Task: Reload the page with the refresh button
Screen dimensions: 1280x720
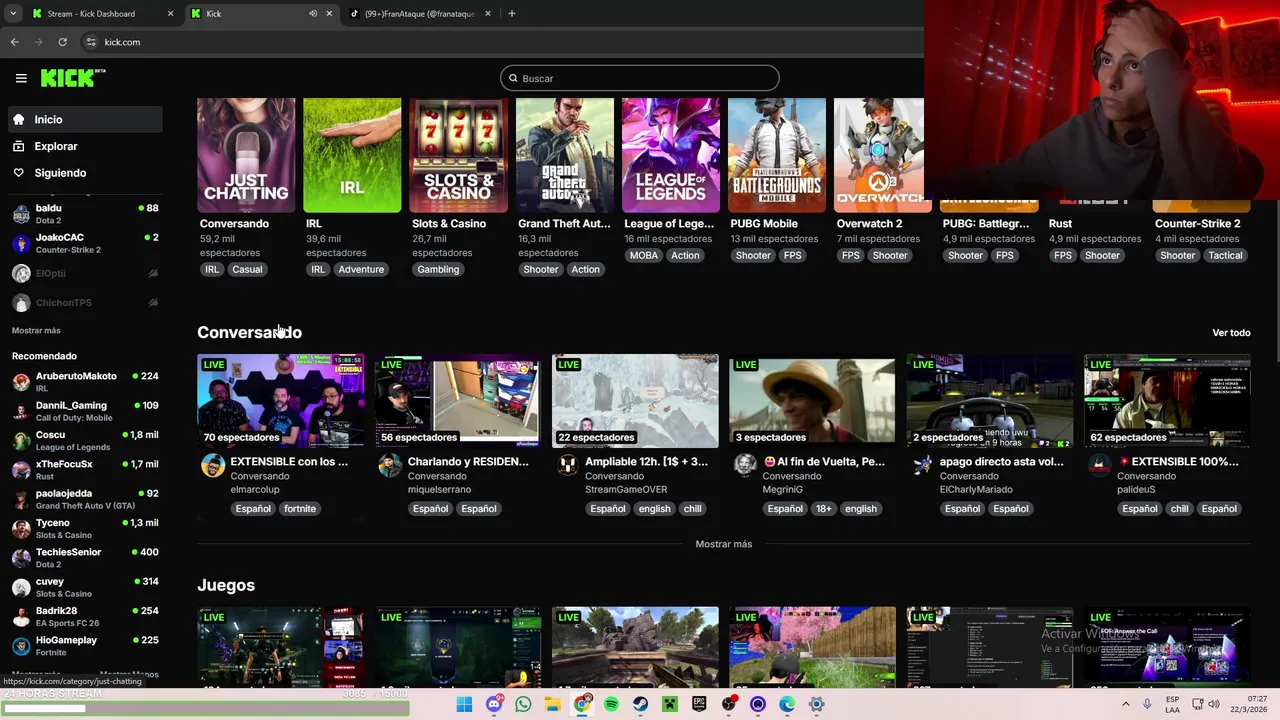Action: point(62,42)
